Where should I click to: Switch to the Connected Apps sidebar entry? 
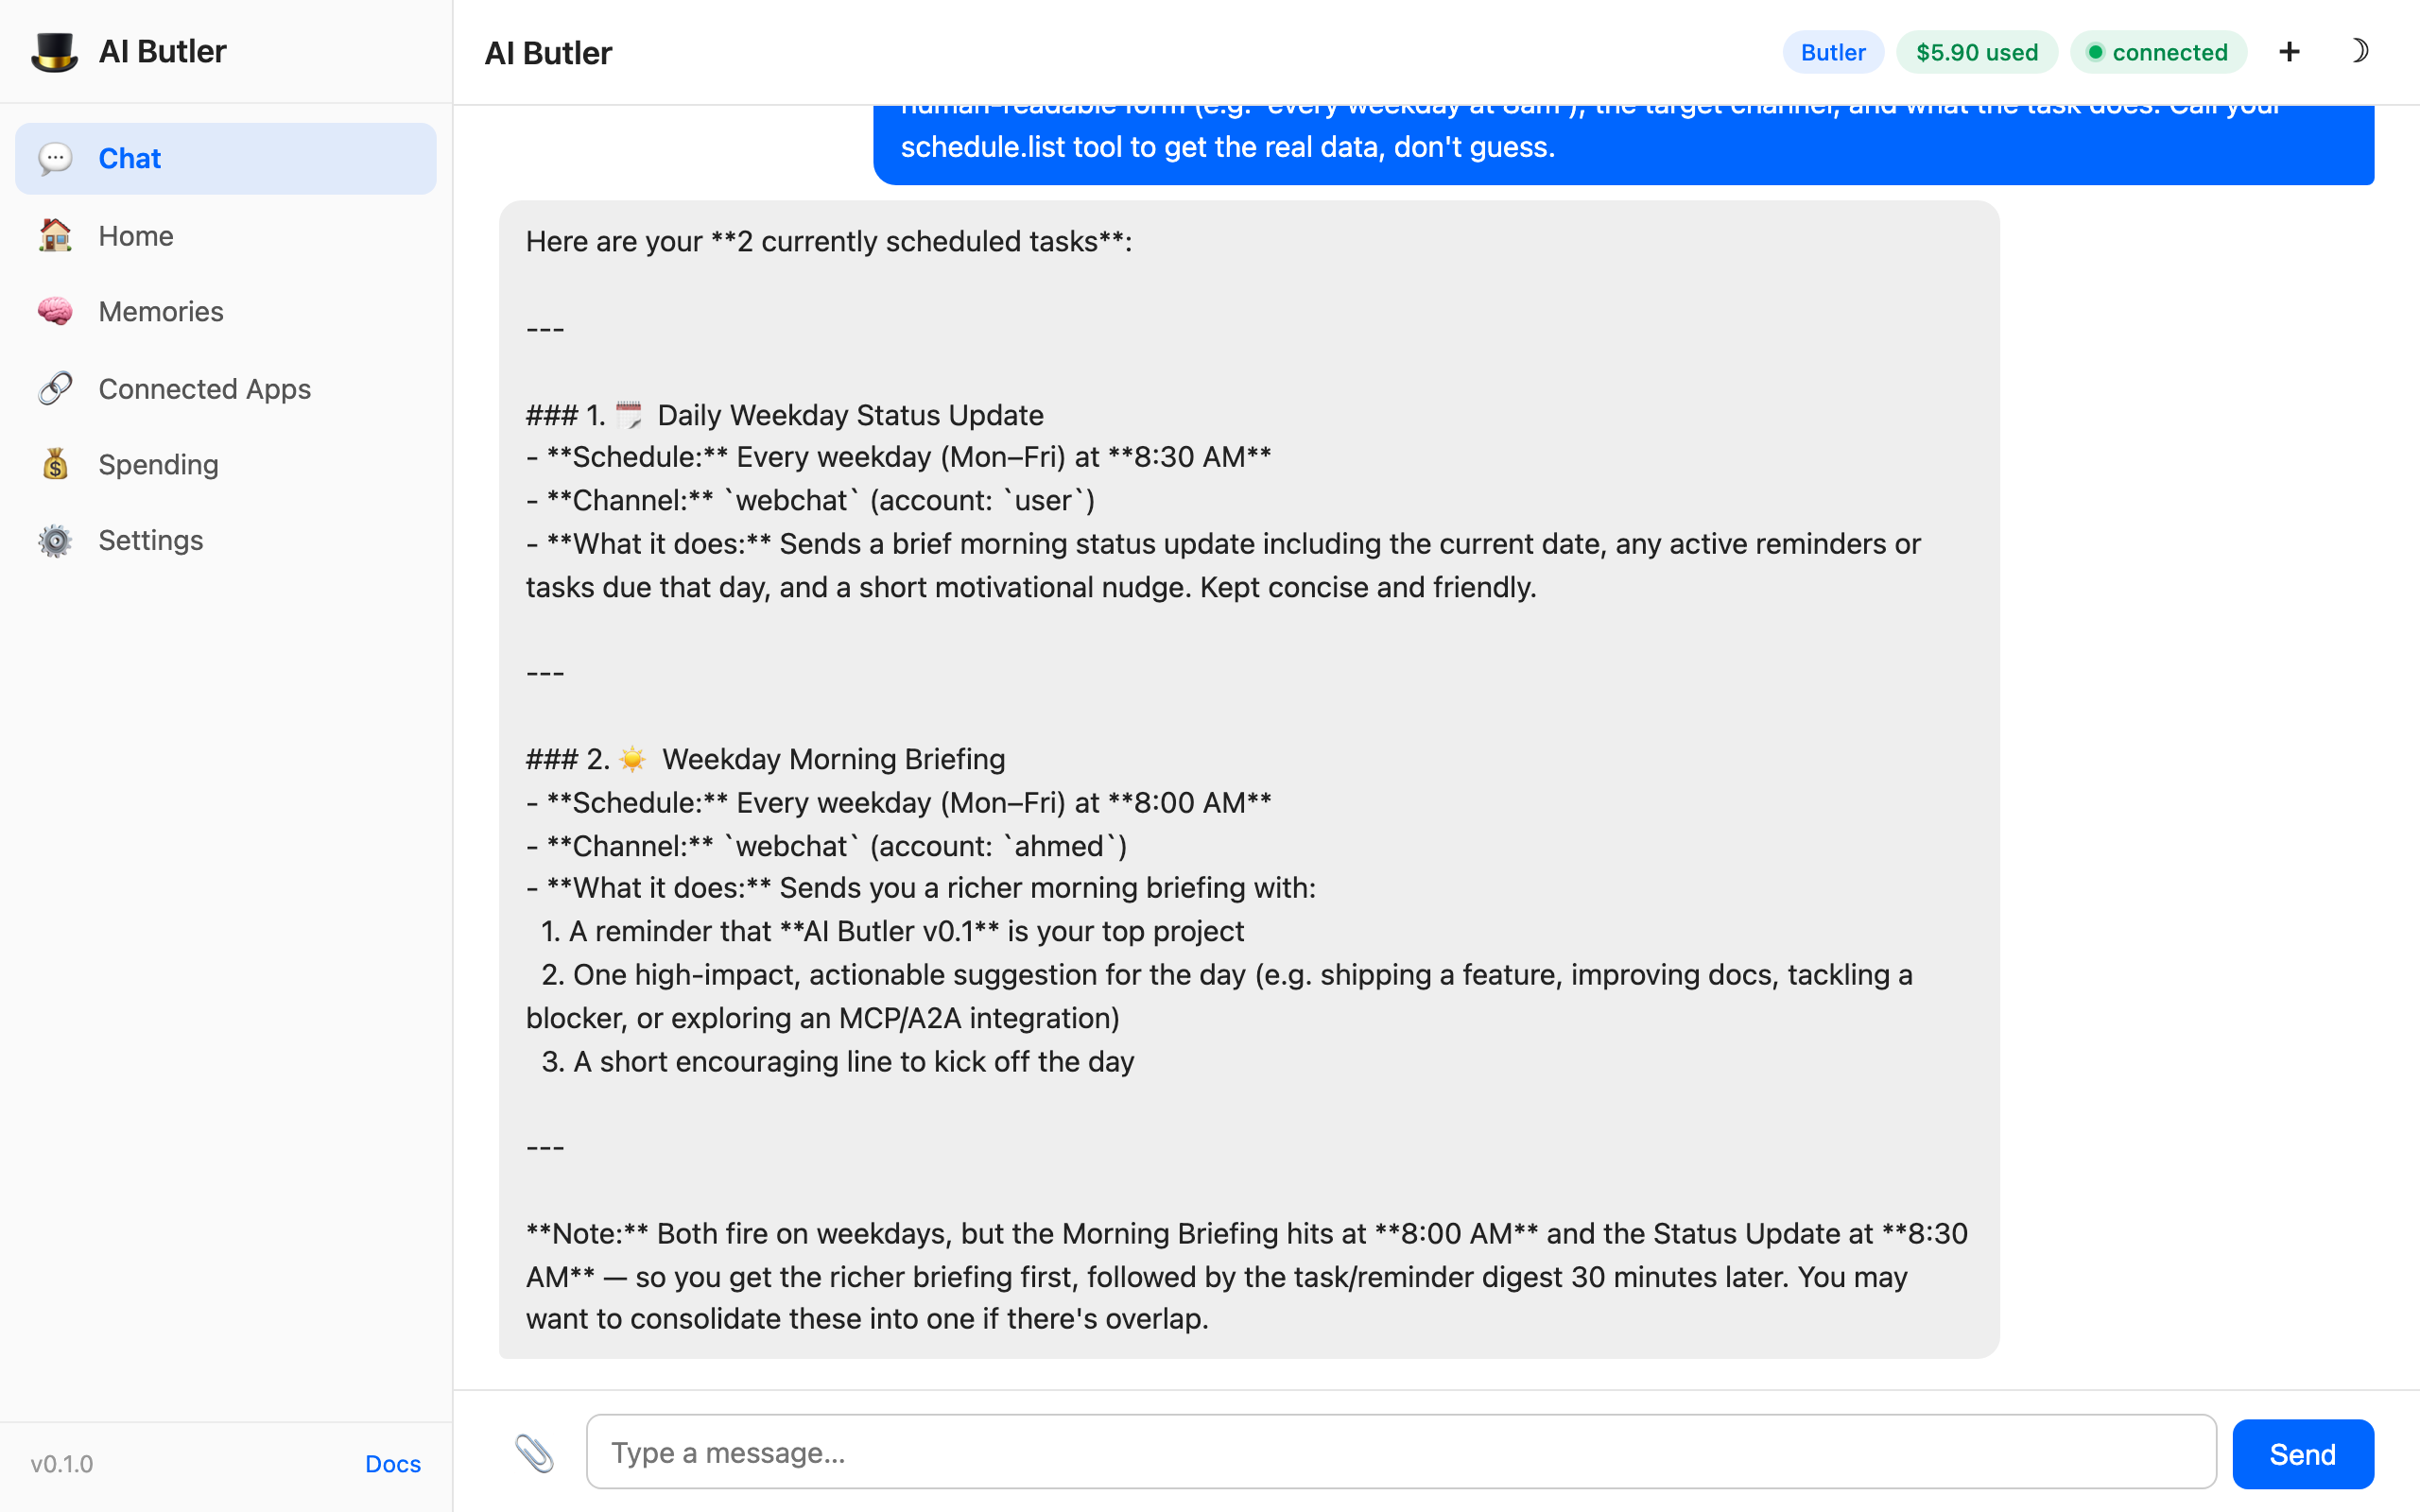click(204, 388)
